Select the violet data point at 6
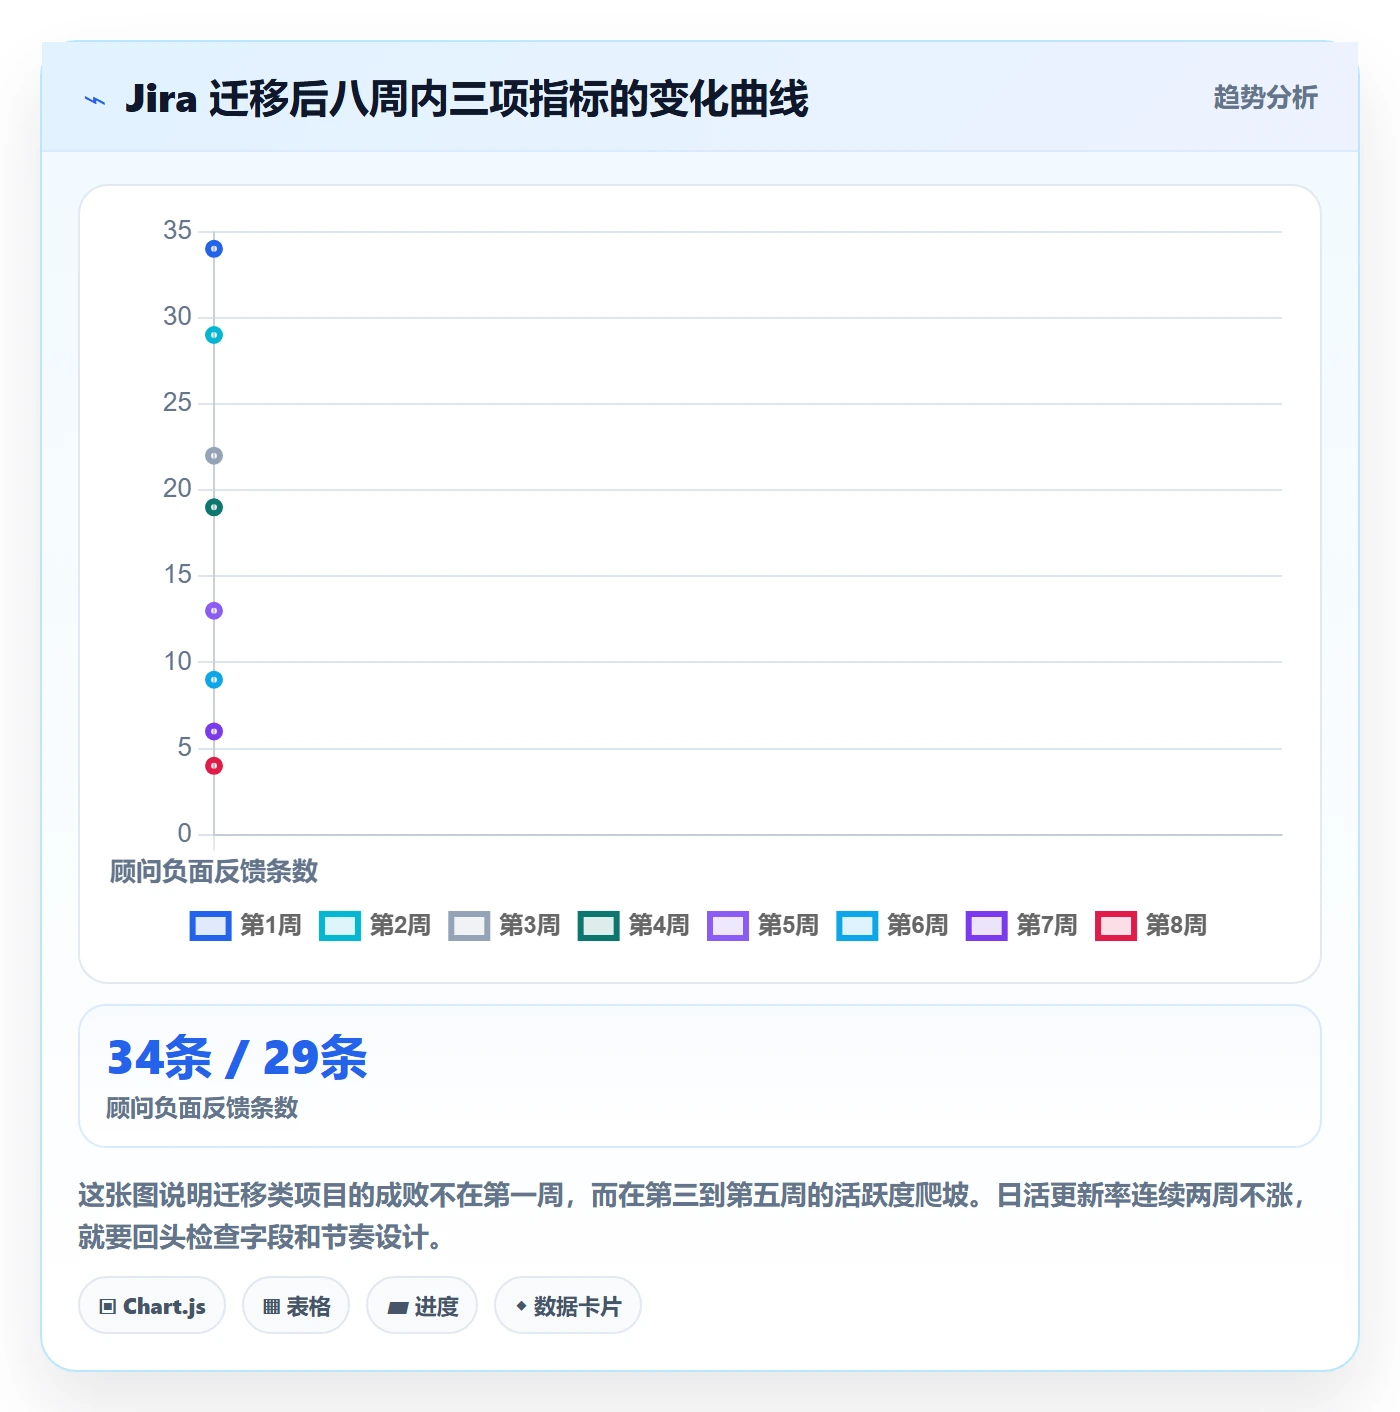Viewport: 1400px width, 1412px height. pyautogui.click(x=214, y=732)
